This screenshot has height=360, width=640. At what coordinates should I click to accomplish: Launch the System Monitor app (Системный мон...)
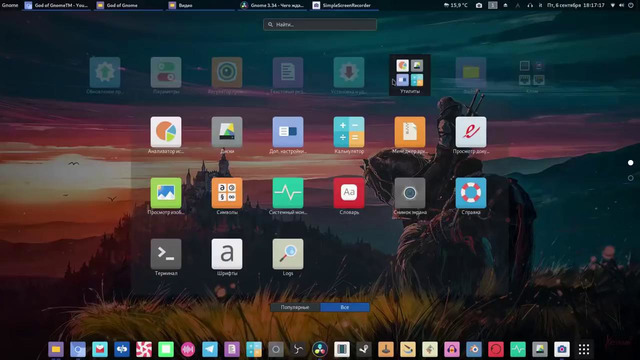pyautogui.click(x=288, y=193)
